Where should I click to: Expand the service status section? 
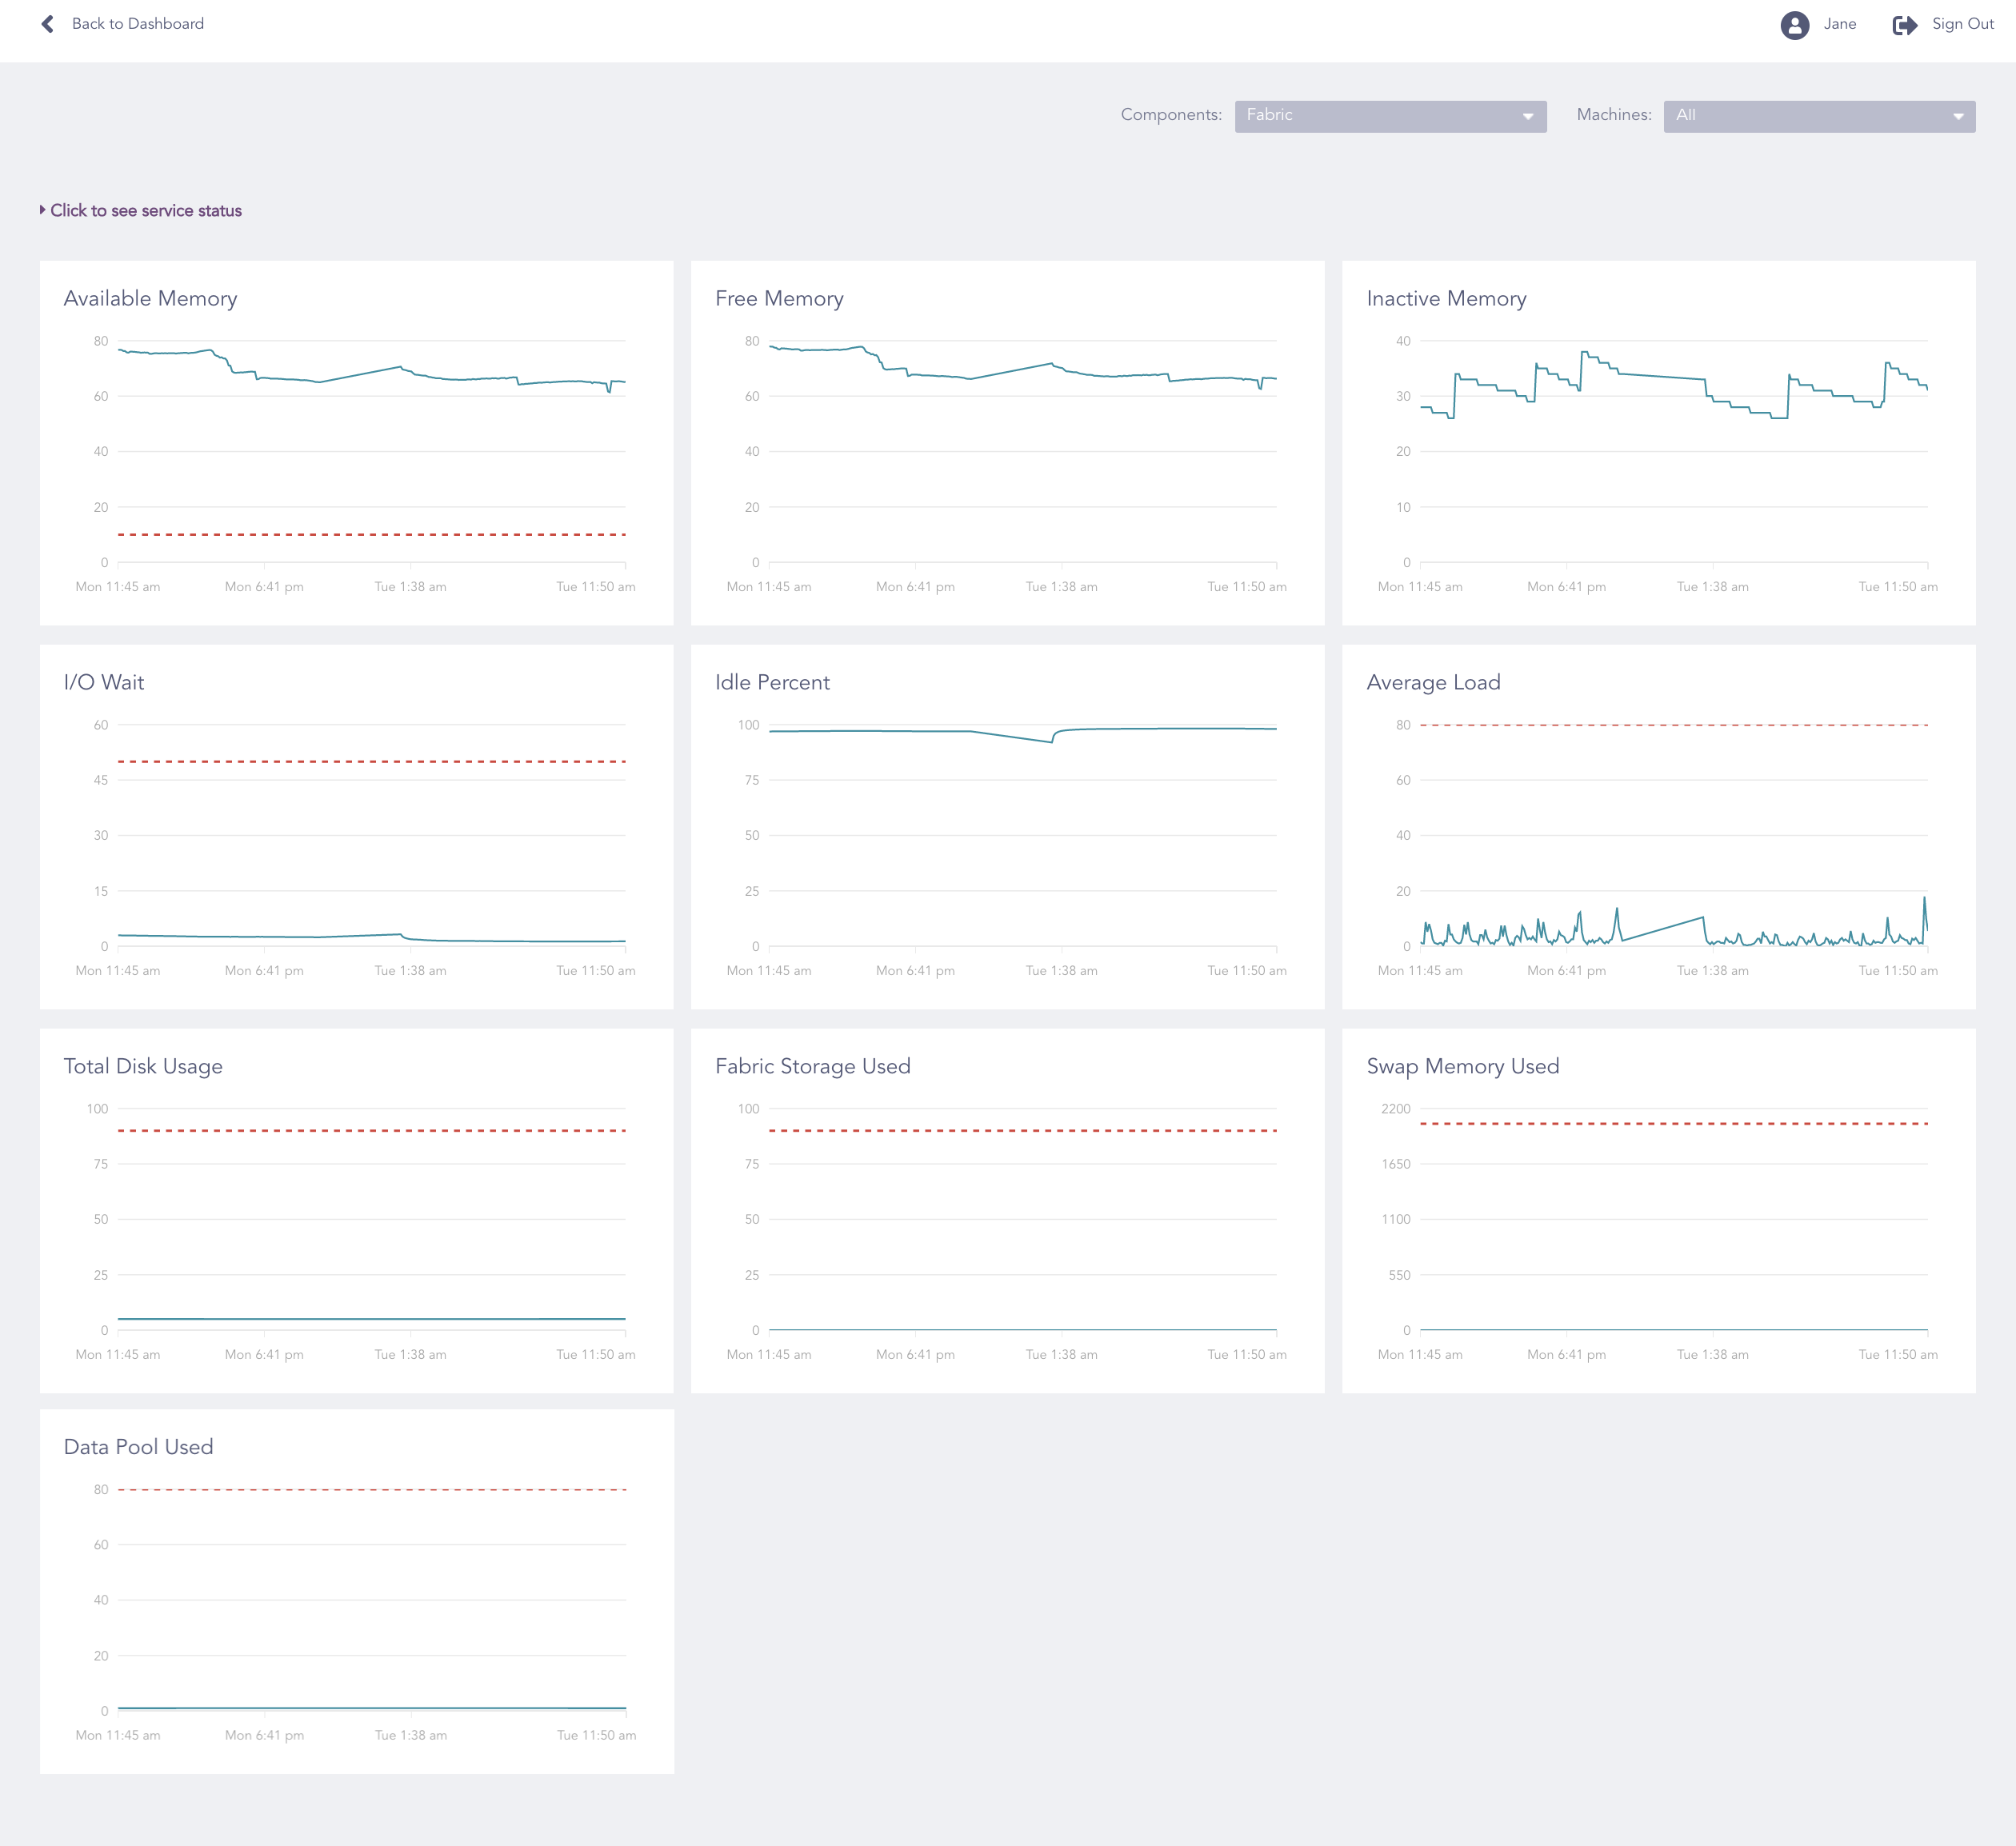click(146, 210)
